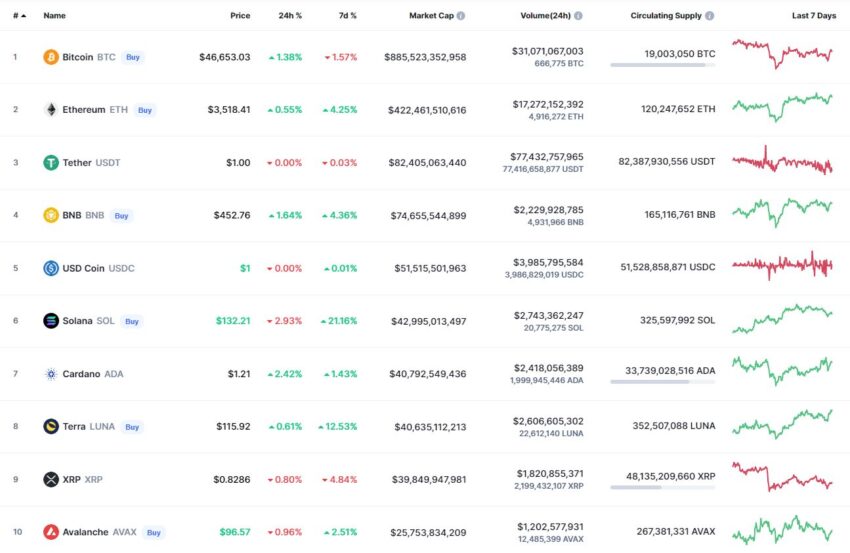850x553 pixels.
Task: Click Buy button next to Bitcoin
Action: (x=133, y=57)
